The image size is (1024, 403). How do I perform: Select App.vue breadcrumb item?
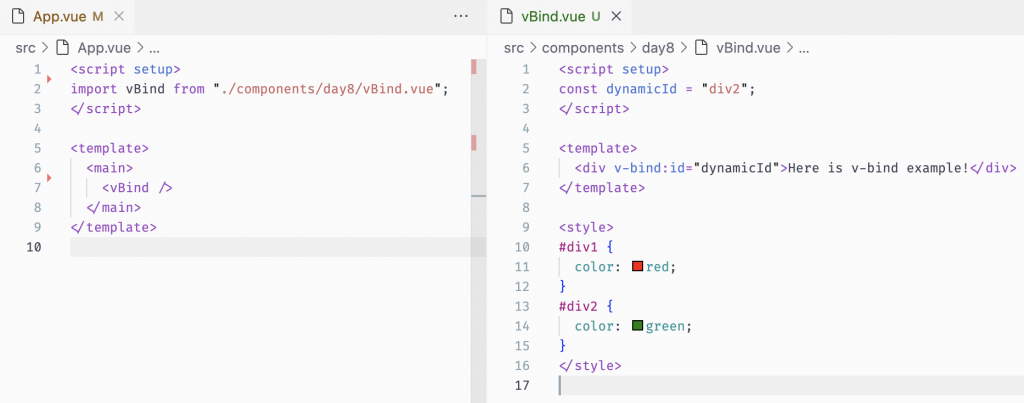click(x=104, y=48)
